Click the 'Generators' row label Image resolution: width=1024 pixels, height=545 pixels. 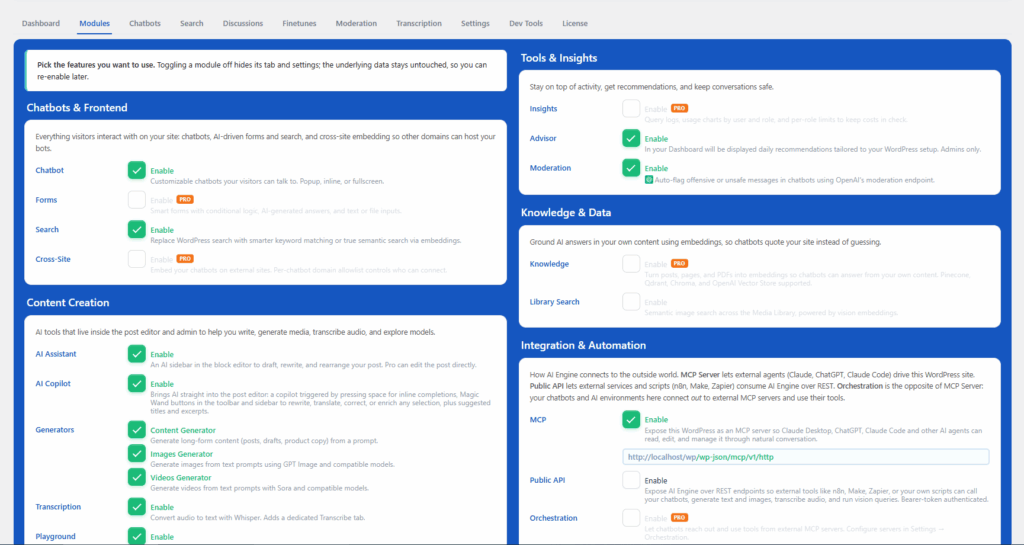(55, 429)
